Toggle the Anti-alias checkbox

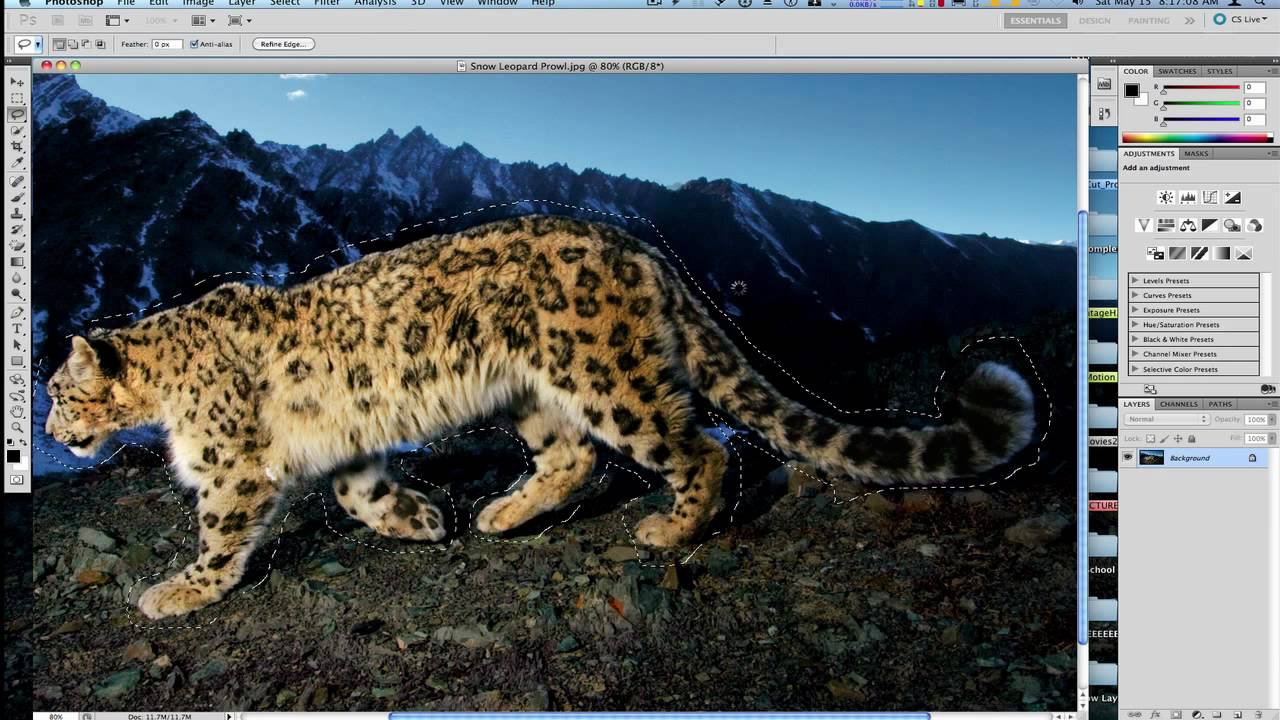tap(194, 44)
